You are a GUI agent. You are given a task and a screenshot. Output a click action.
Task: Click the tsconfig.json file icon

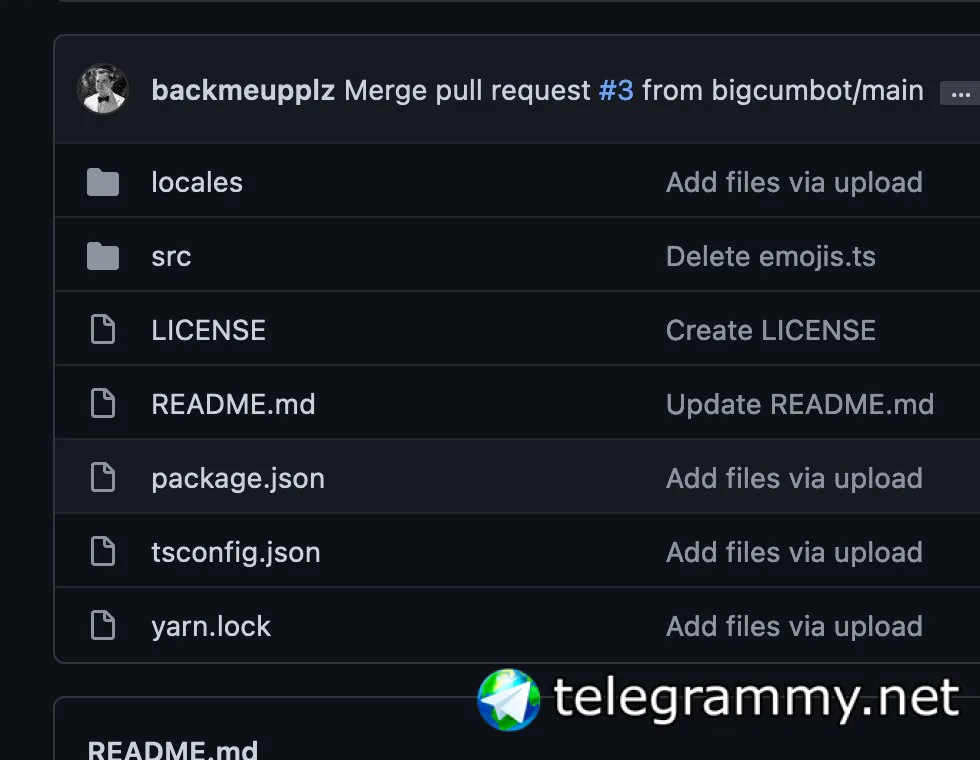(x=103, y=552)
